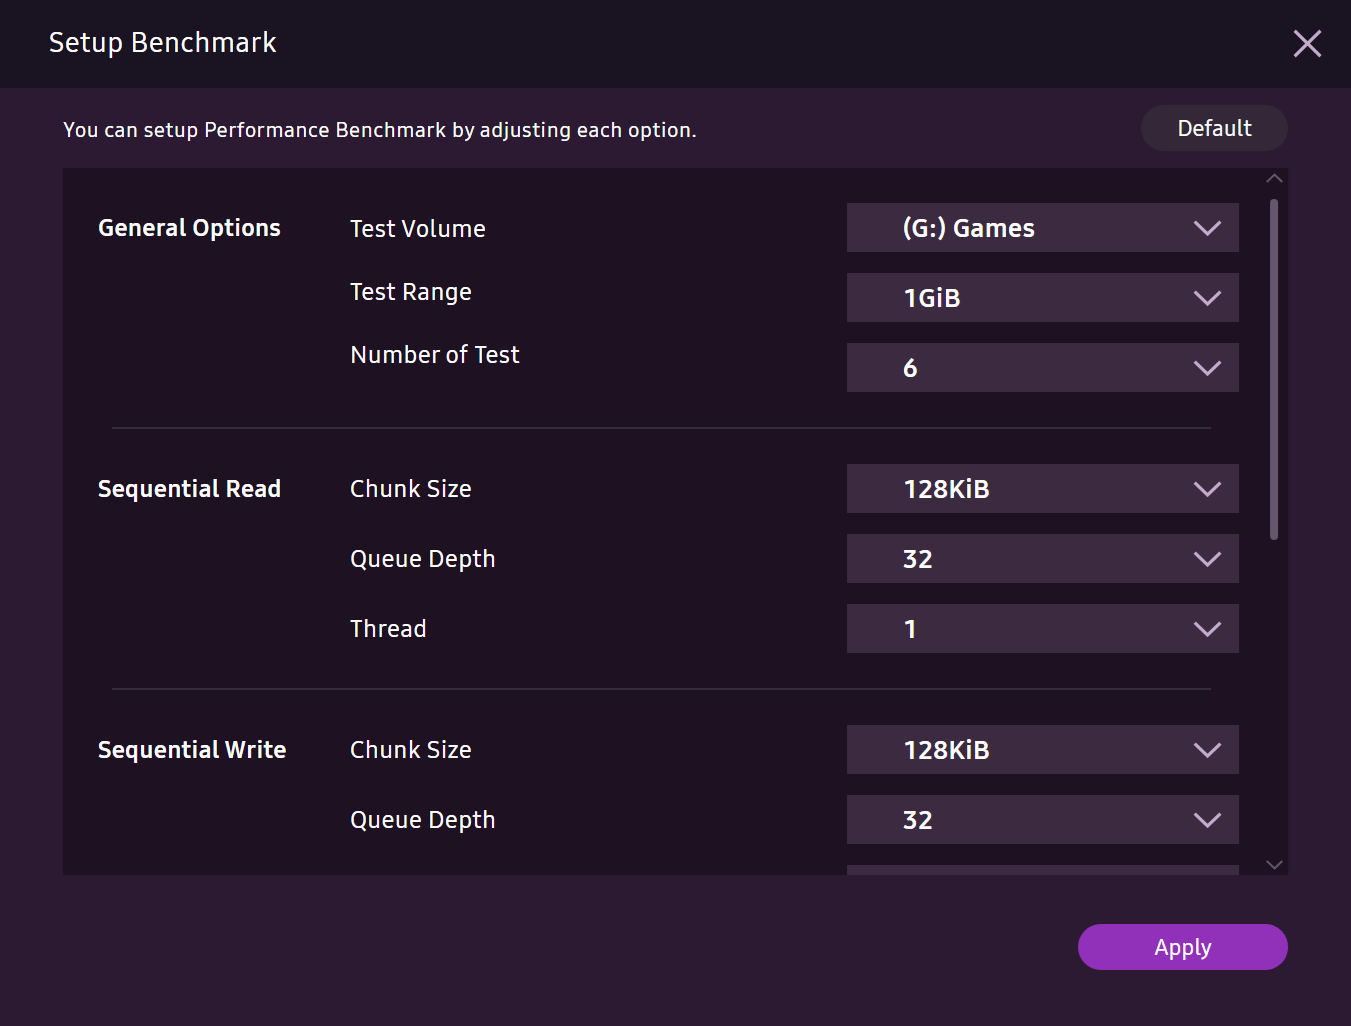Image resolution: width=1351 pixels, height=1026 pixels.
Task: Open the Test Volume dropdown
Action: [x=1042, y=228]
